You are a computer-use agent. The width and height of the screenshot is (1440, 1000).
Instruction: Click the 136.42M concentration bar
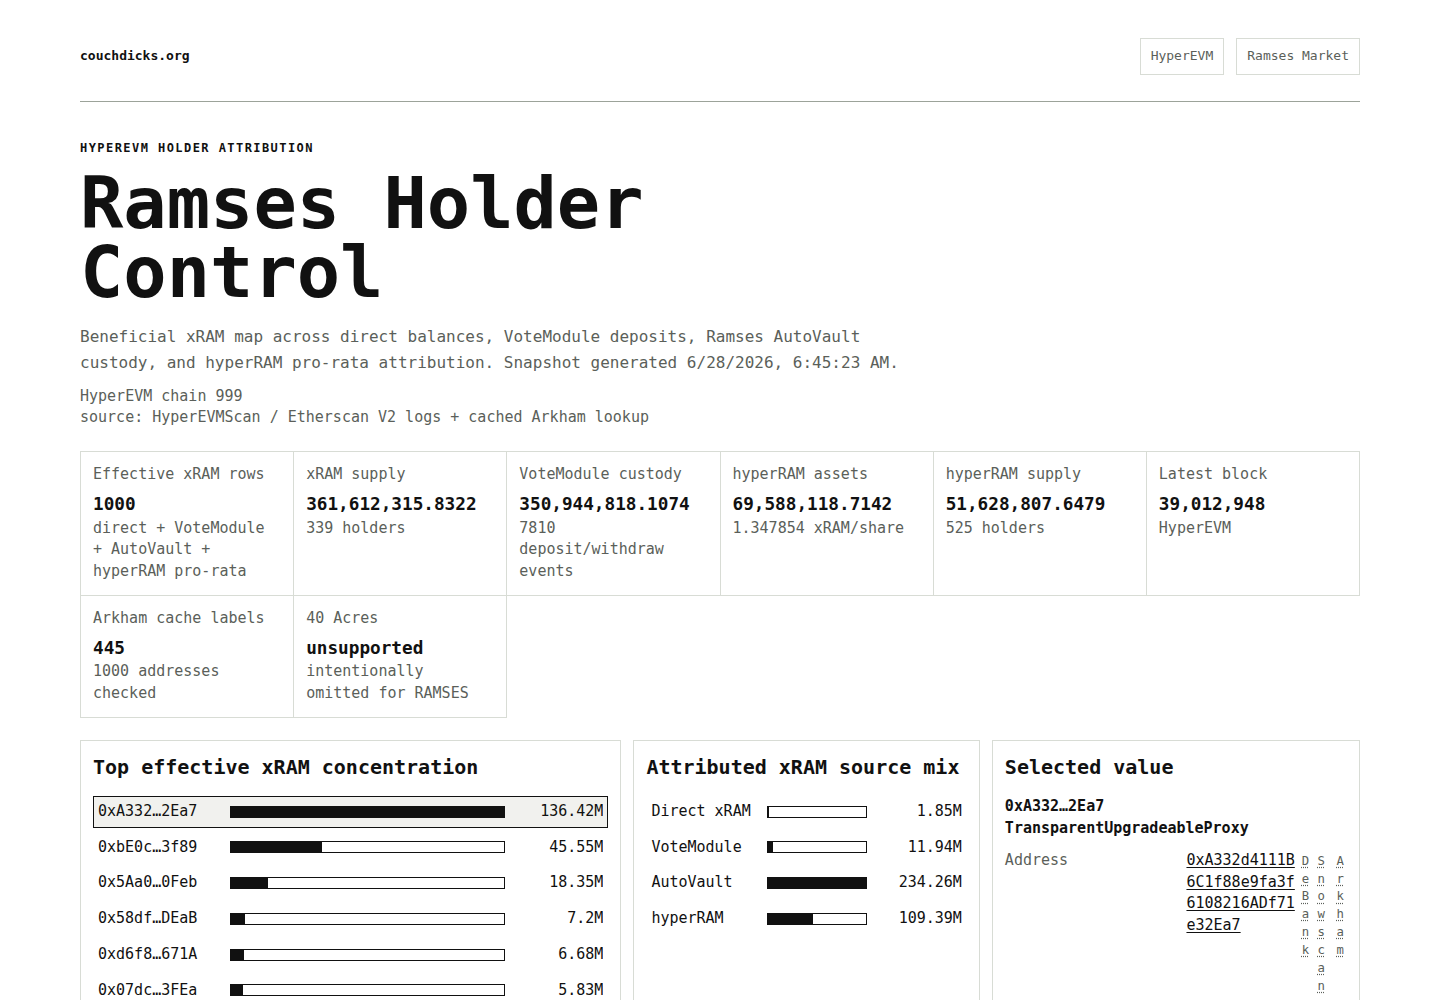tap(367, 812)
